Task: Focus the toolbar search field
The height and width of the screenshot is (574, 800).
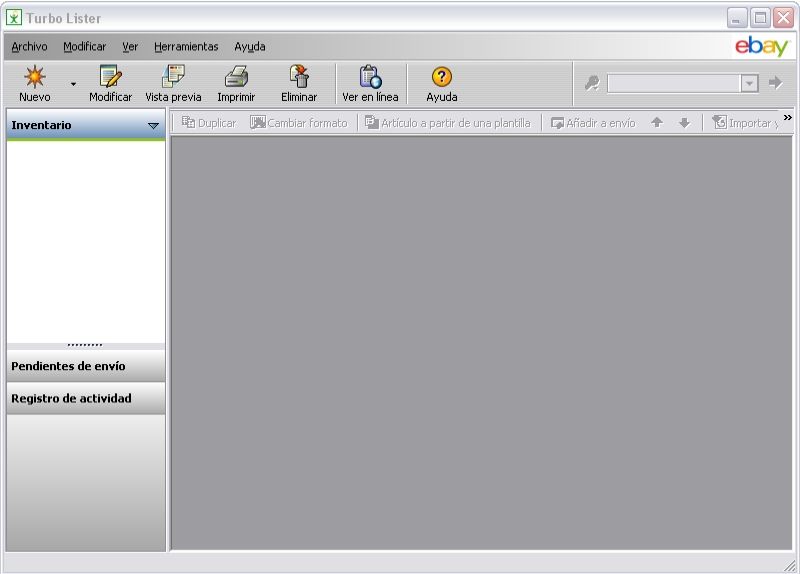Action: 673,83
